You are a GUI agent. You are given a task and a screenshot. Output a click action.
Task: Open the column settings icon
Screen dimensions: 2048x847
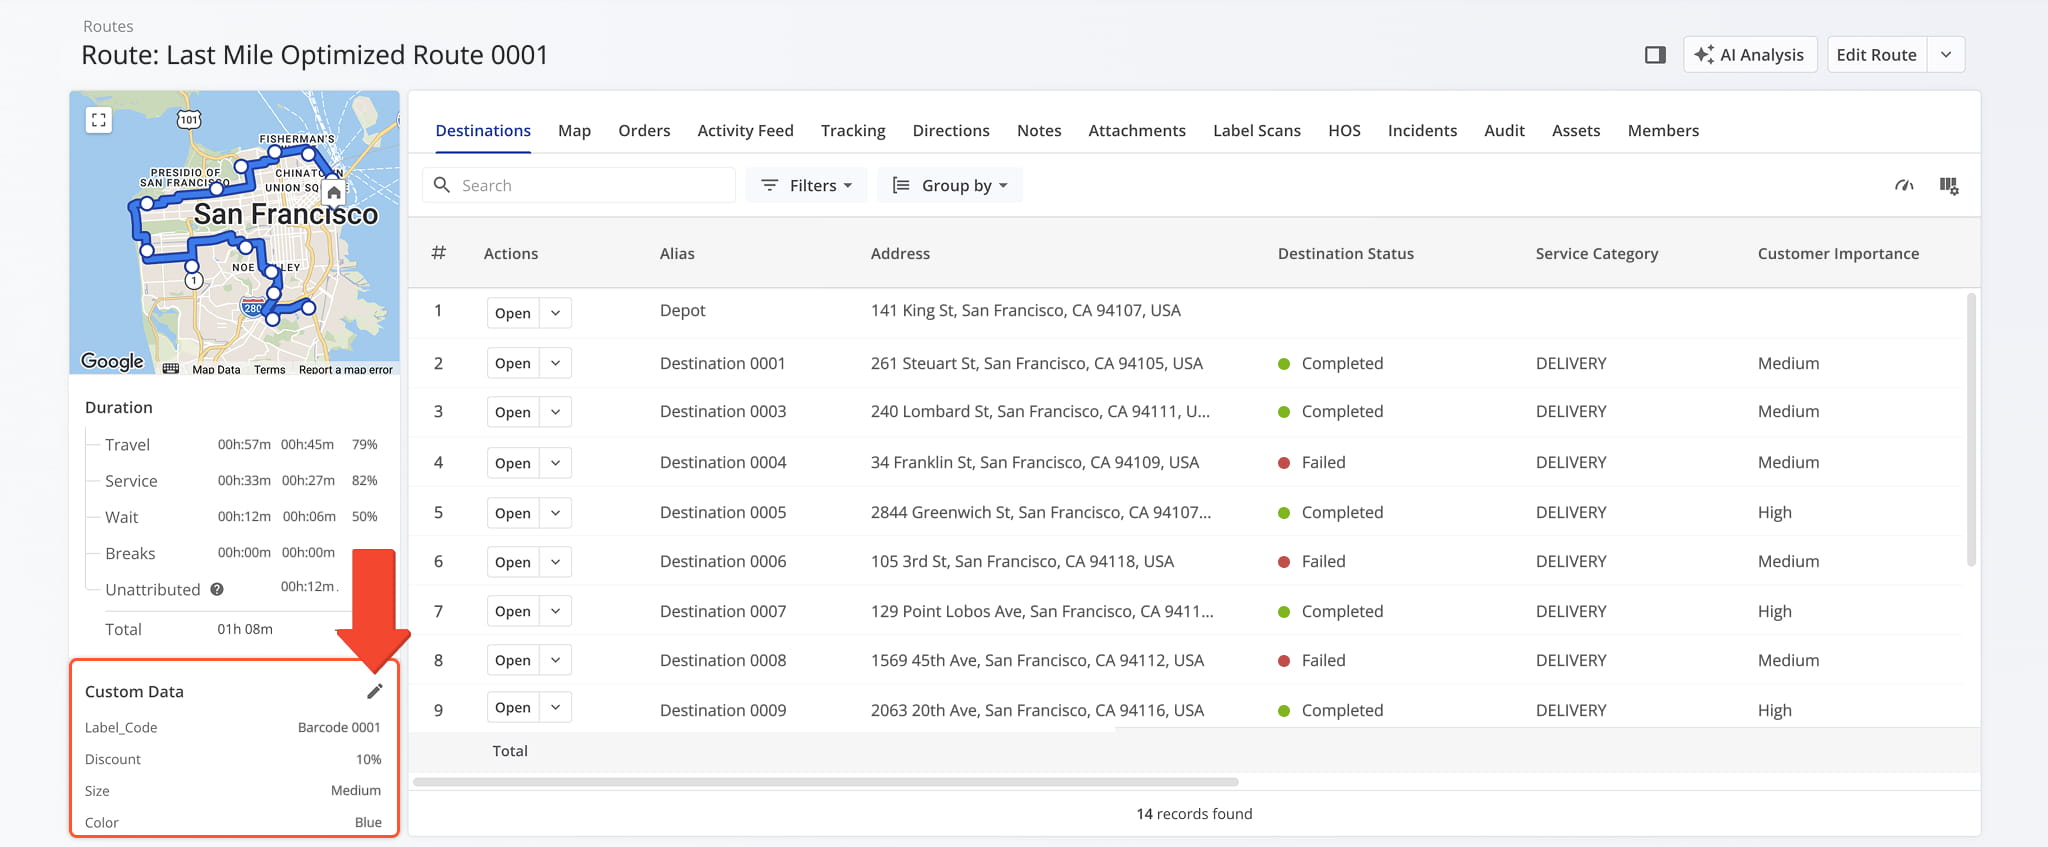1949,185
